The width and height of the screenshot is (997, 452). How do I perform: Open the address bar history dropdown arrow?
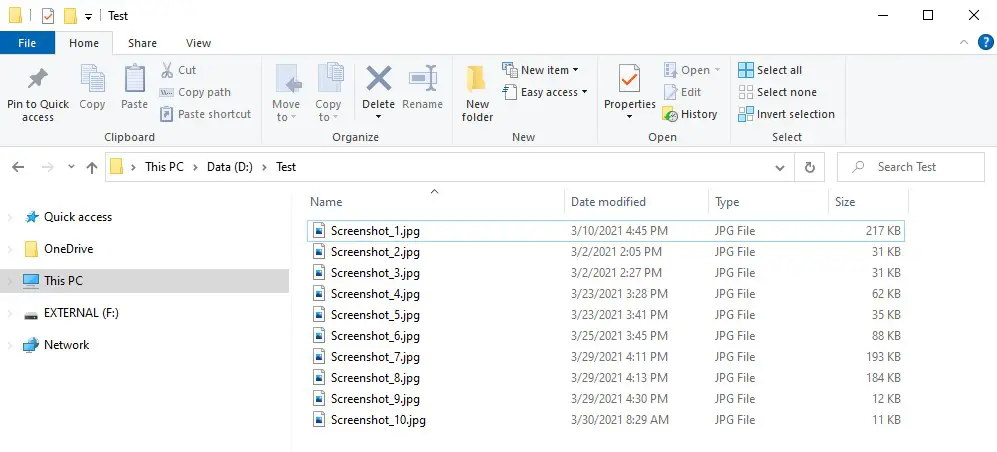pos(780,168)
